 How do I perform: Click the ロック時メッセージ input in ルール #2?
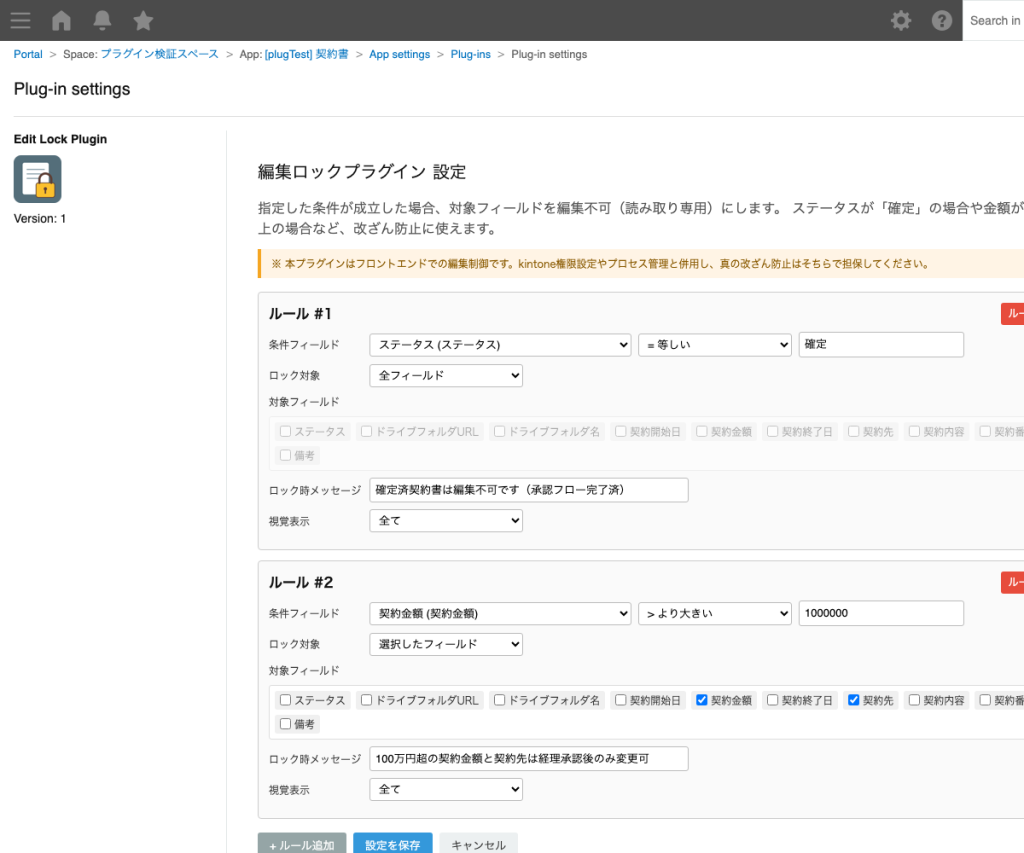pyautogui.click(x=528, y=758)
